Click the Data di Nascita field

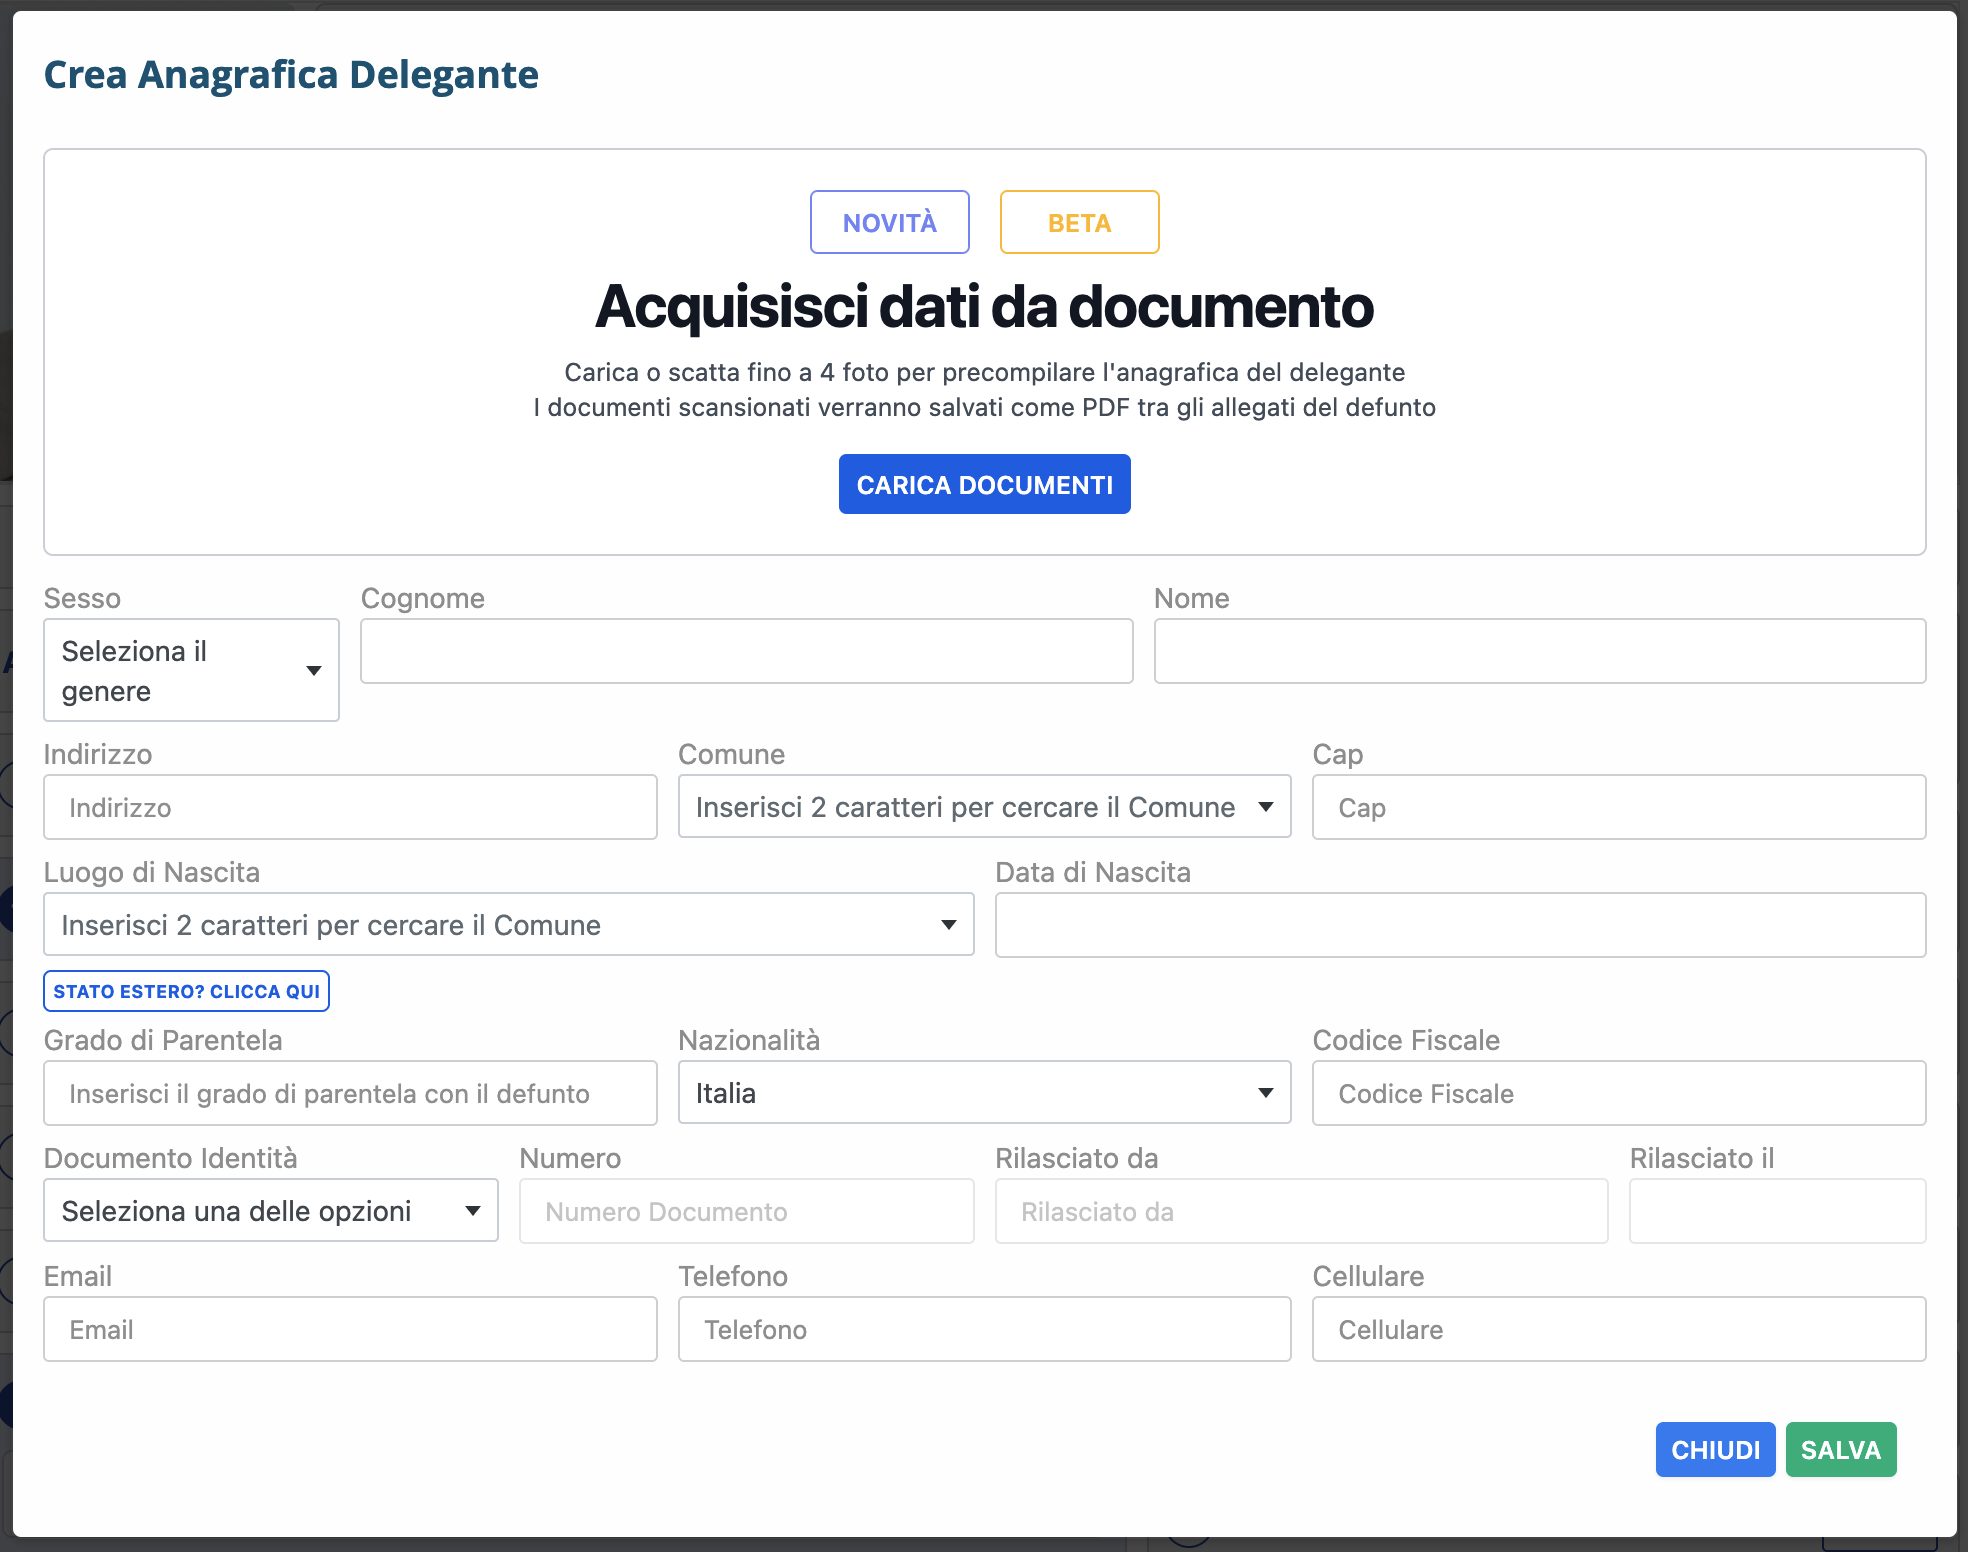(1460, 925)
